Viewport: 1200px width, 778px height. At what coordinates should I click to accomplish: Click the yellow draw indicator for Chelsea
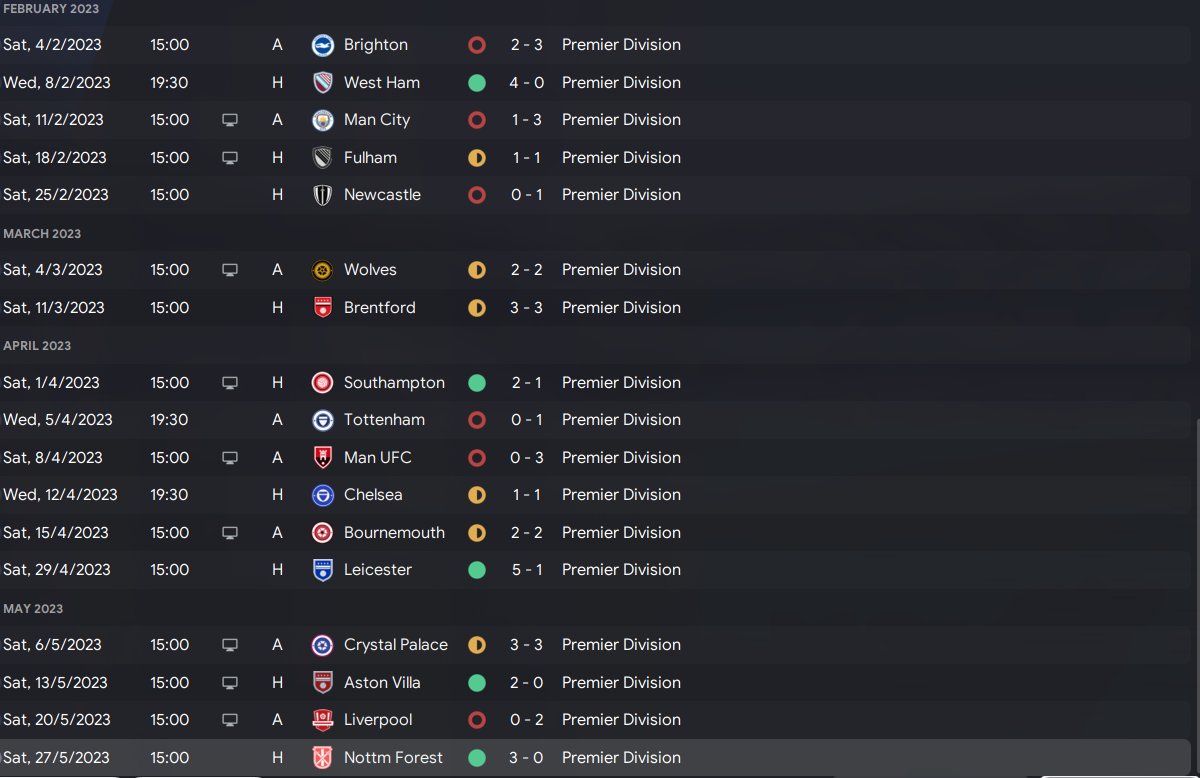pyautogui.click(x=477, y=495)
